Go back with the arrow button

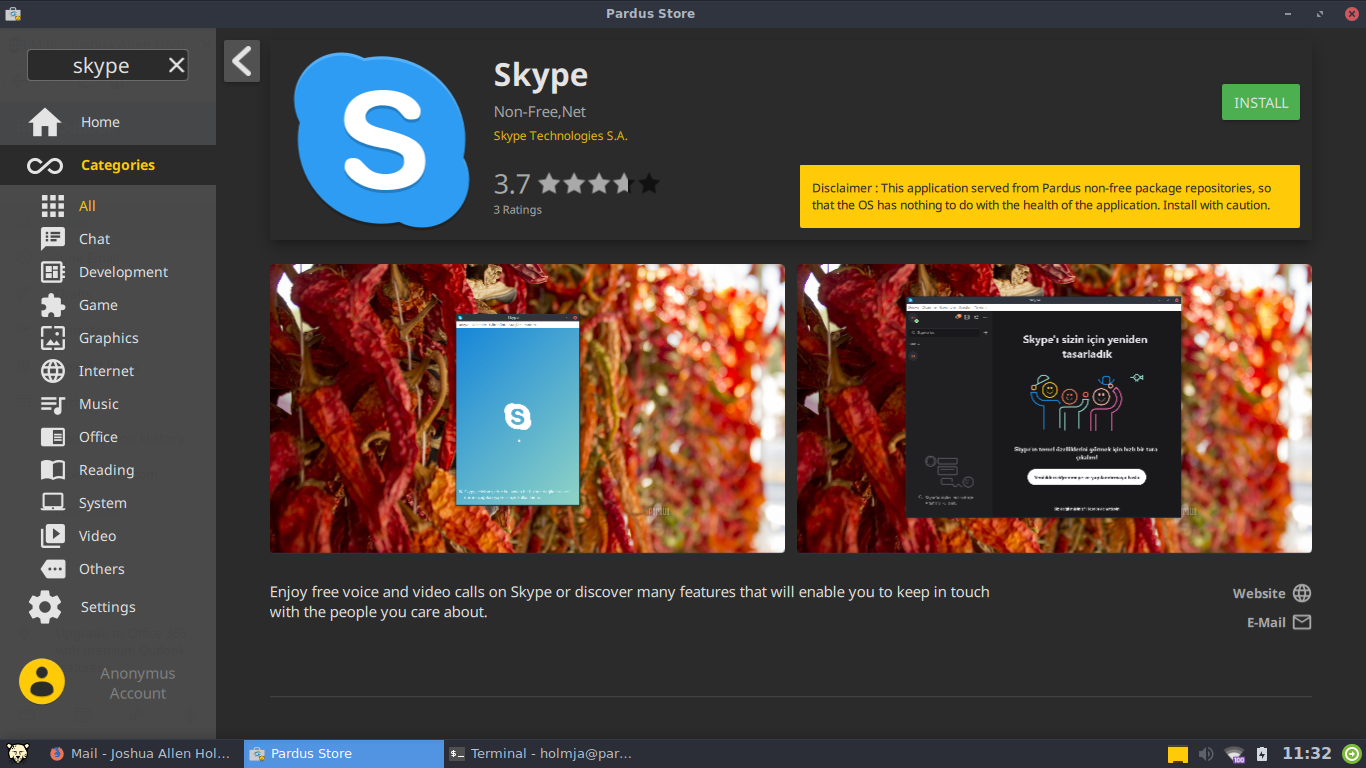click(242, 61)
